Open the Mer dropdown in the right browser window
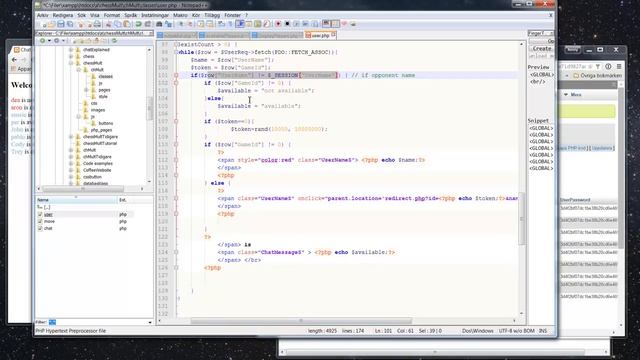This screenshot has width=640, height=360. 573,95
